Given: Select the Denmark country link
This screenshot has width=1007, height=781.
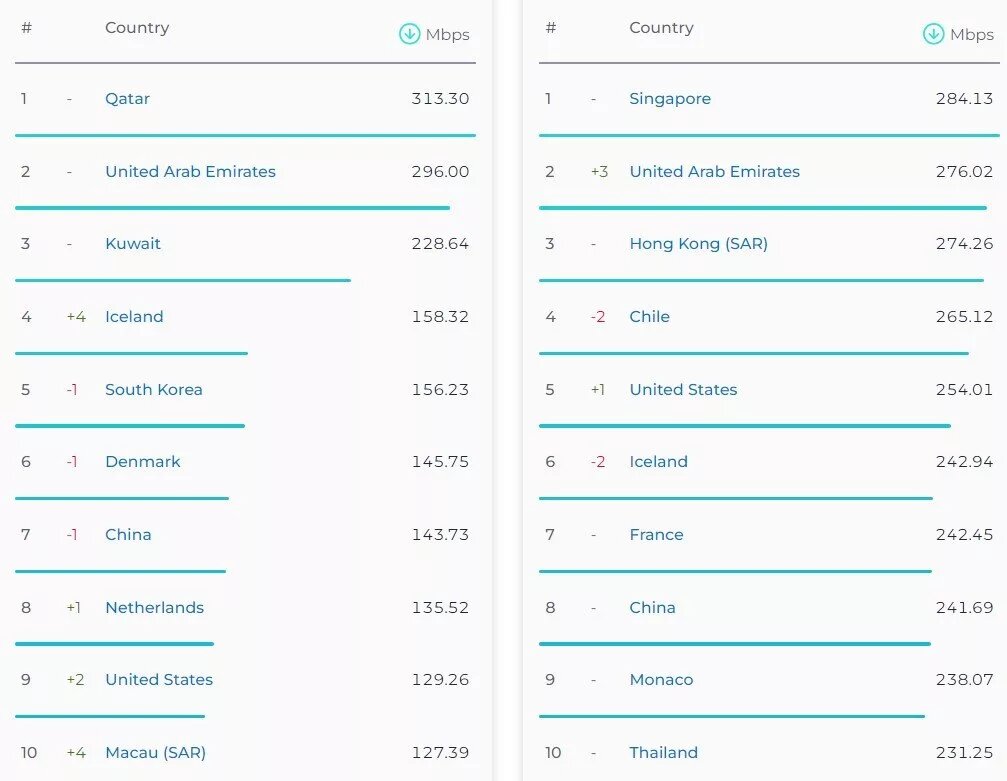Looking at the screenshot, I should [143, 462].
